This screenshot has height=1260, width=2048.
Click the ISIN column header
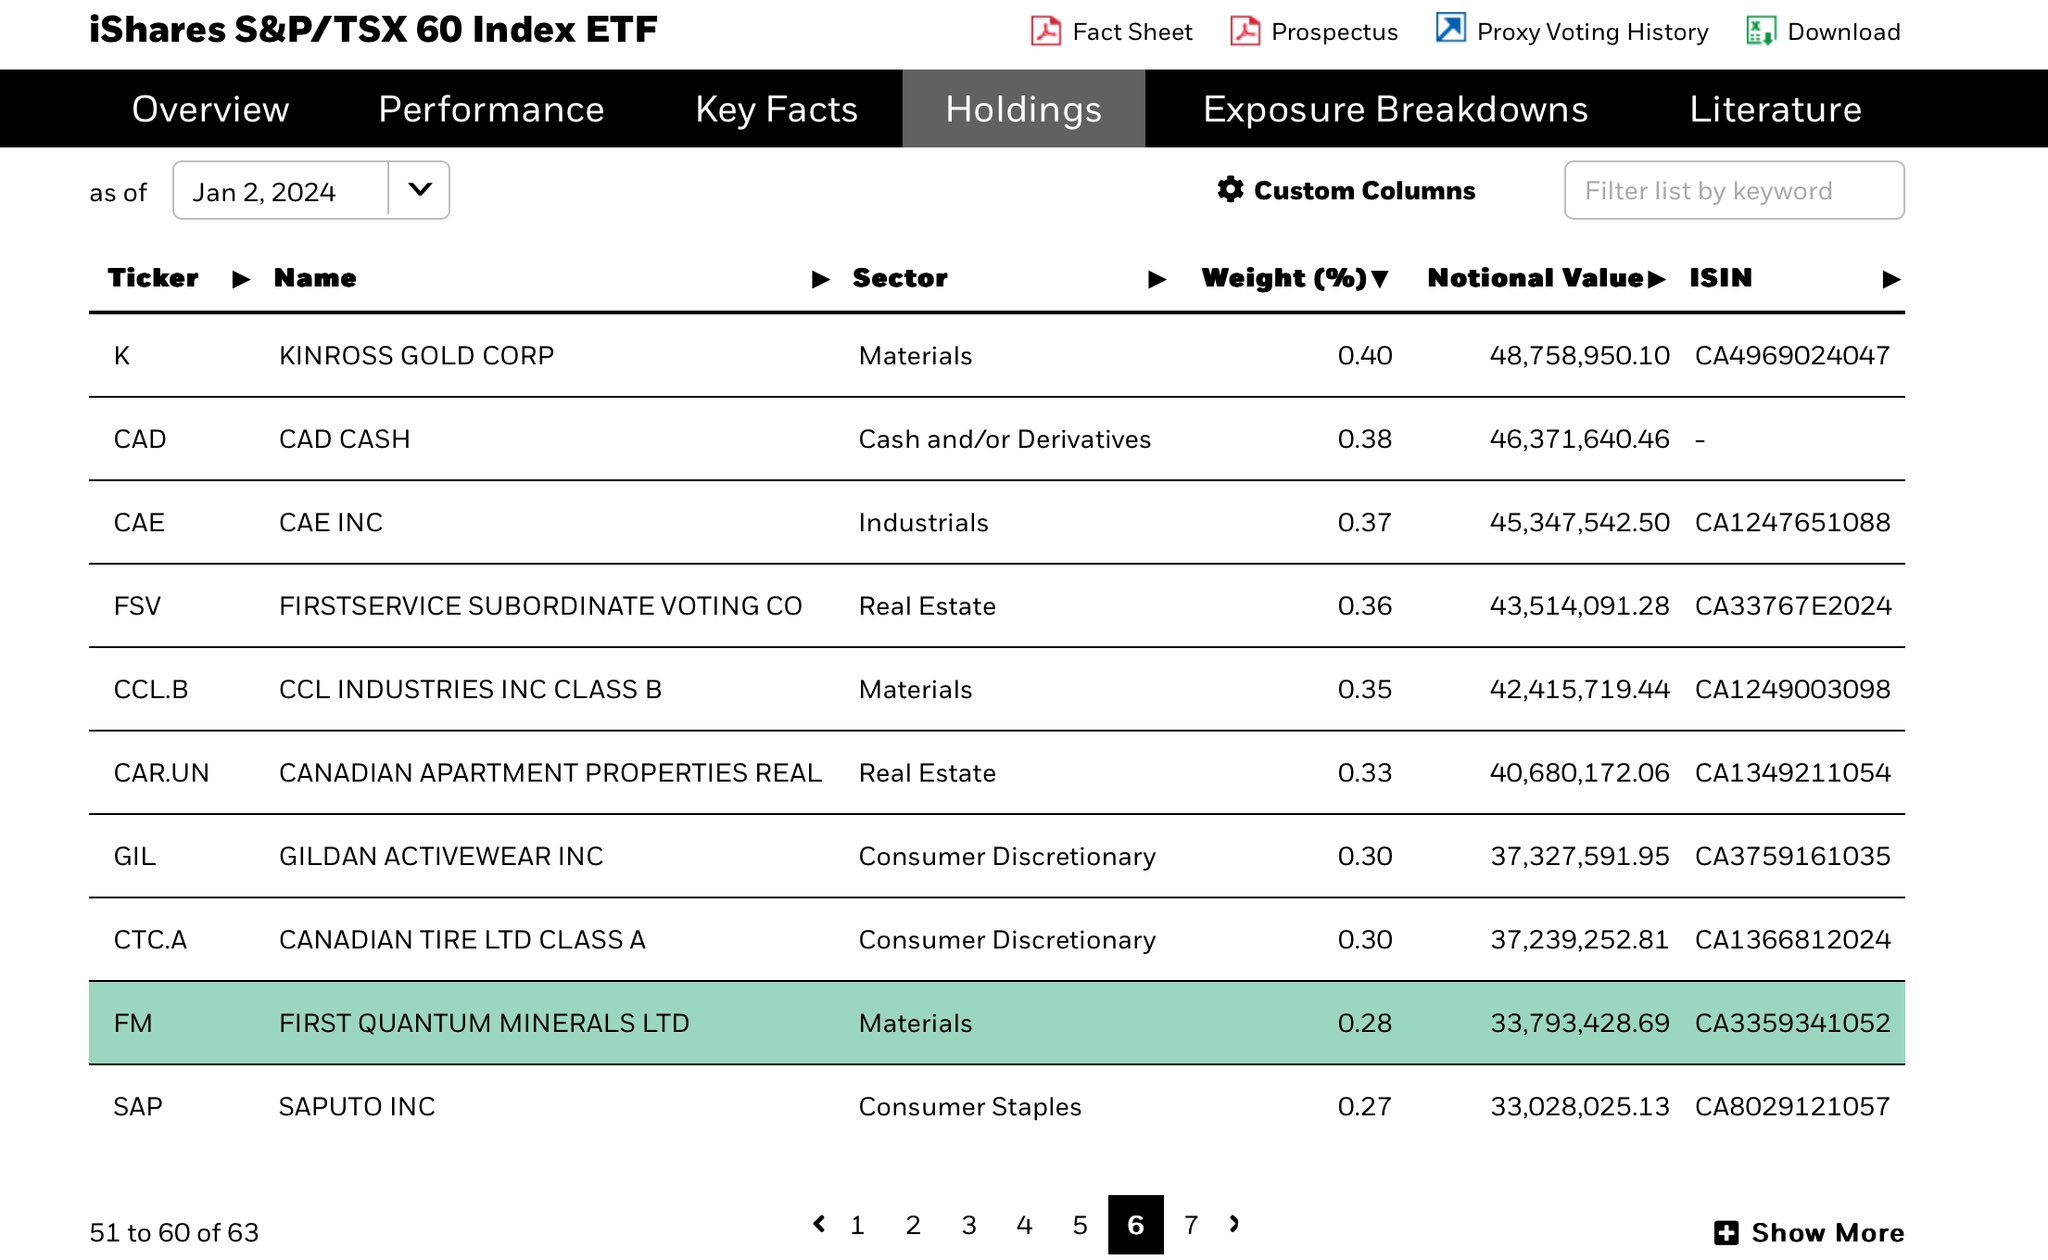pos(1721,278)
